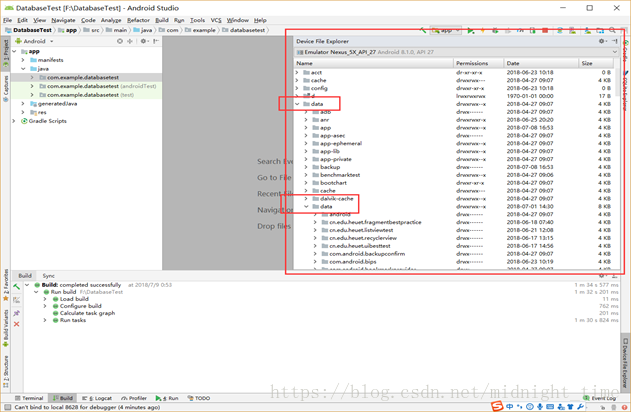Open the Profiler tool window
Screen dimensions: 631x412
(134, 398)
